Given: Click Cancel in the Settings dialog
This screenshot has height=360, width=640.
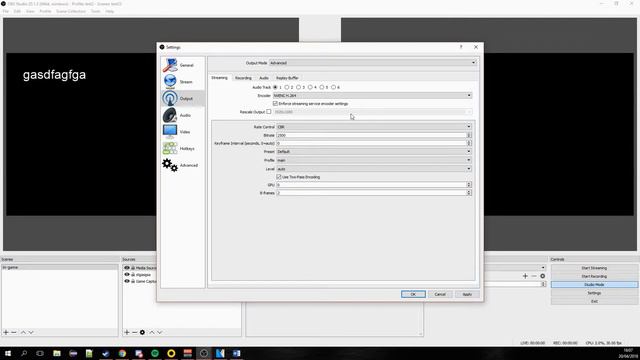Looking at the screenshot, I should click(440, 294).
